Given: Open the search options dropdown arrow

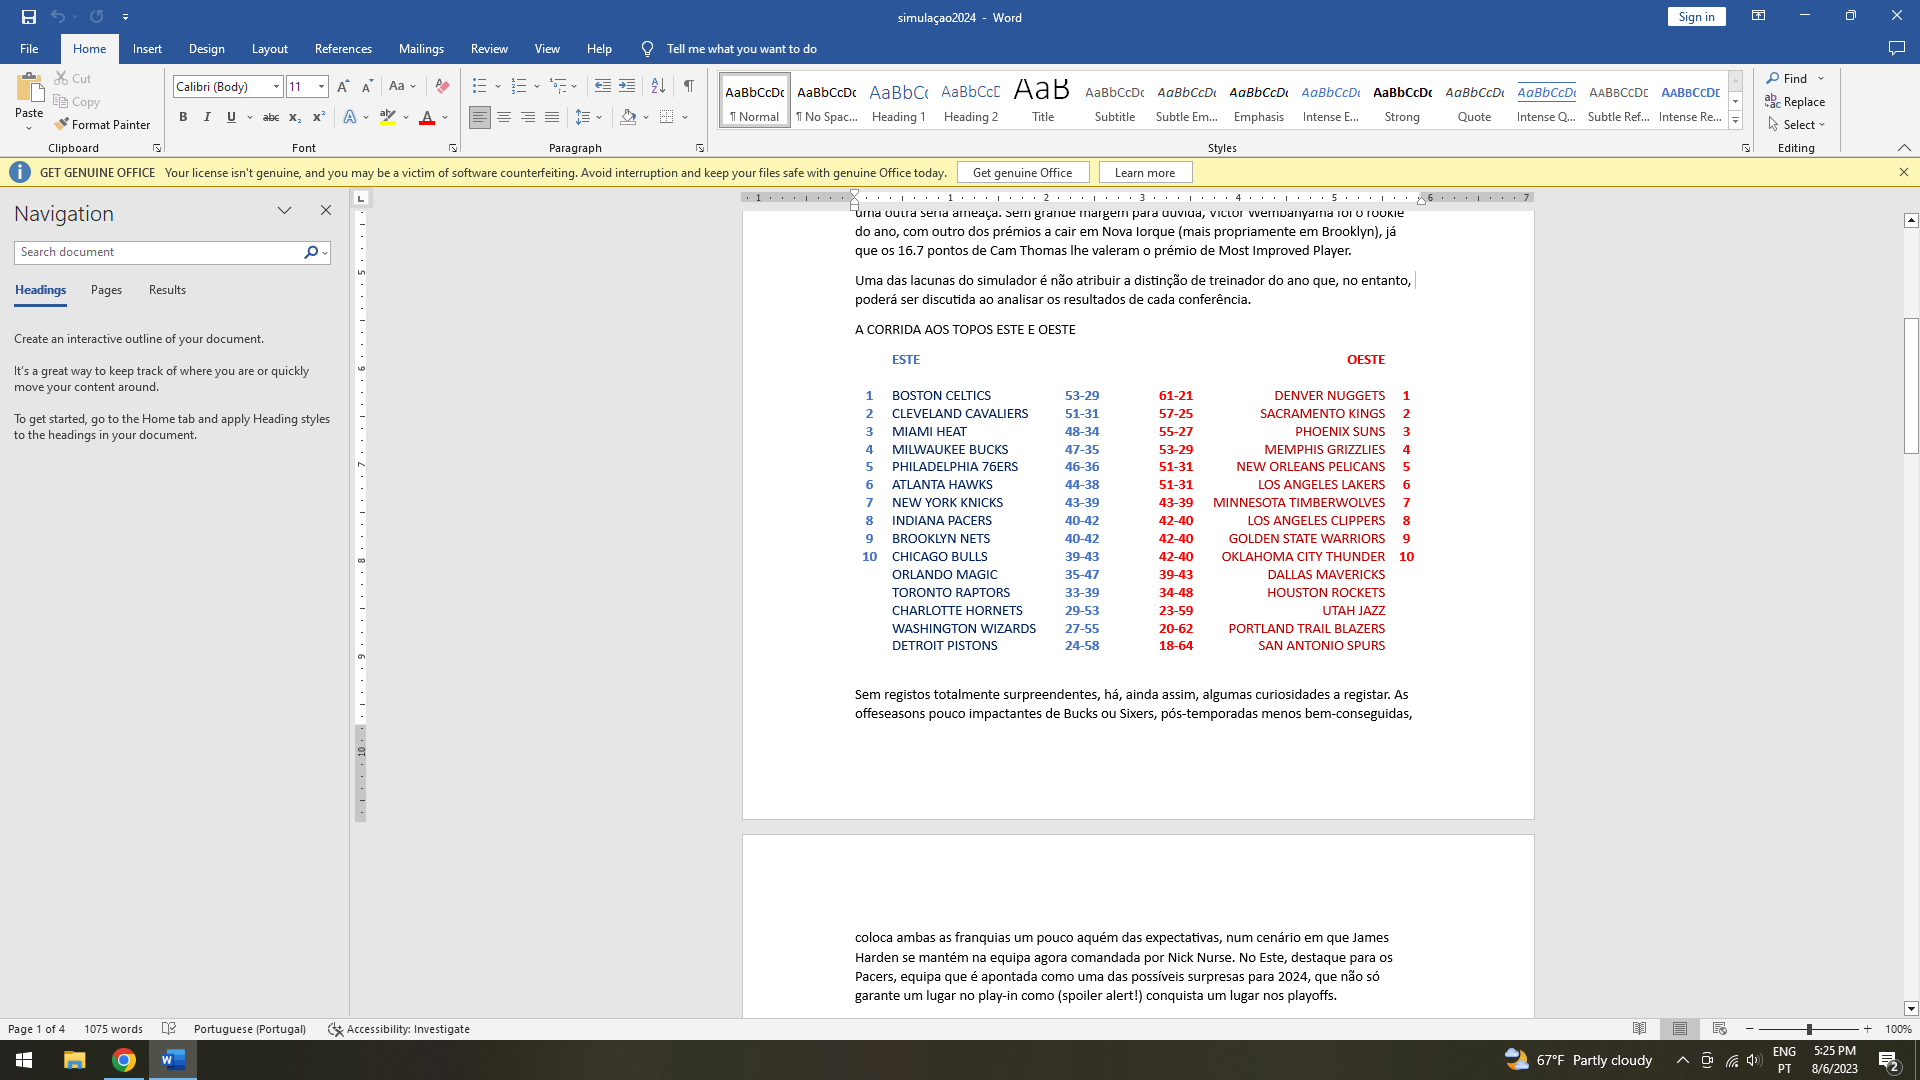Looking at the screenshot, I should coord(326,253).
